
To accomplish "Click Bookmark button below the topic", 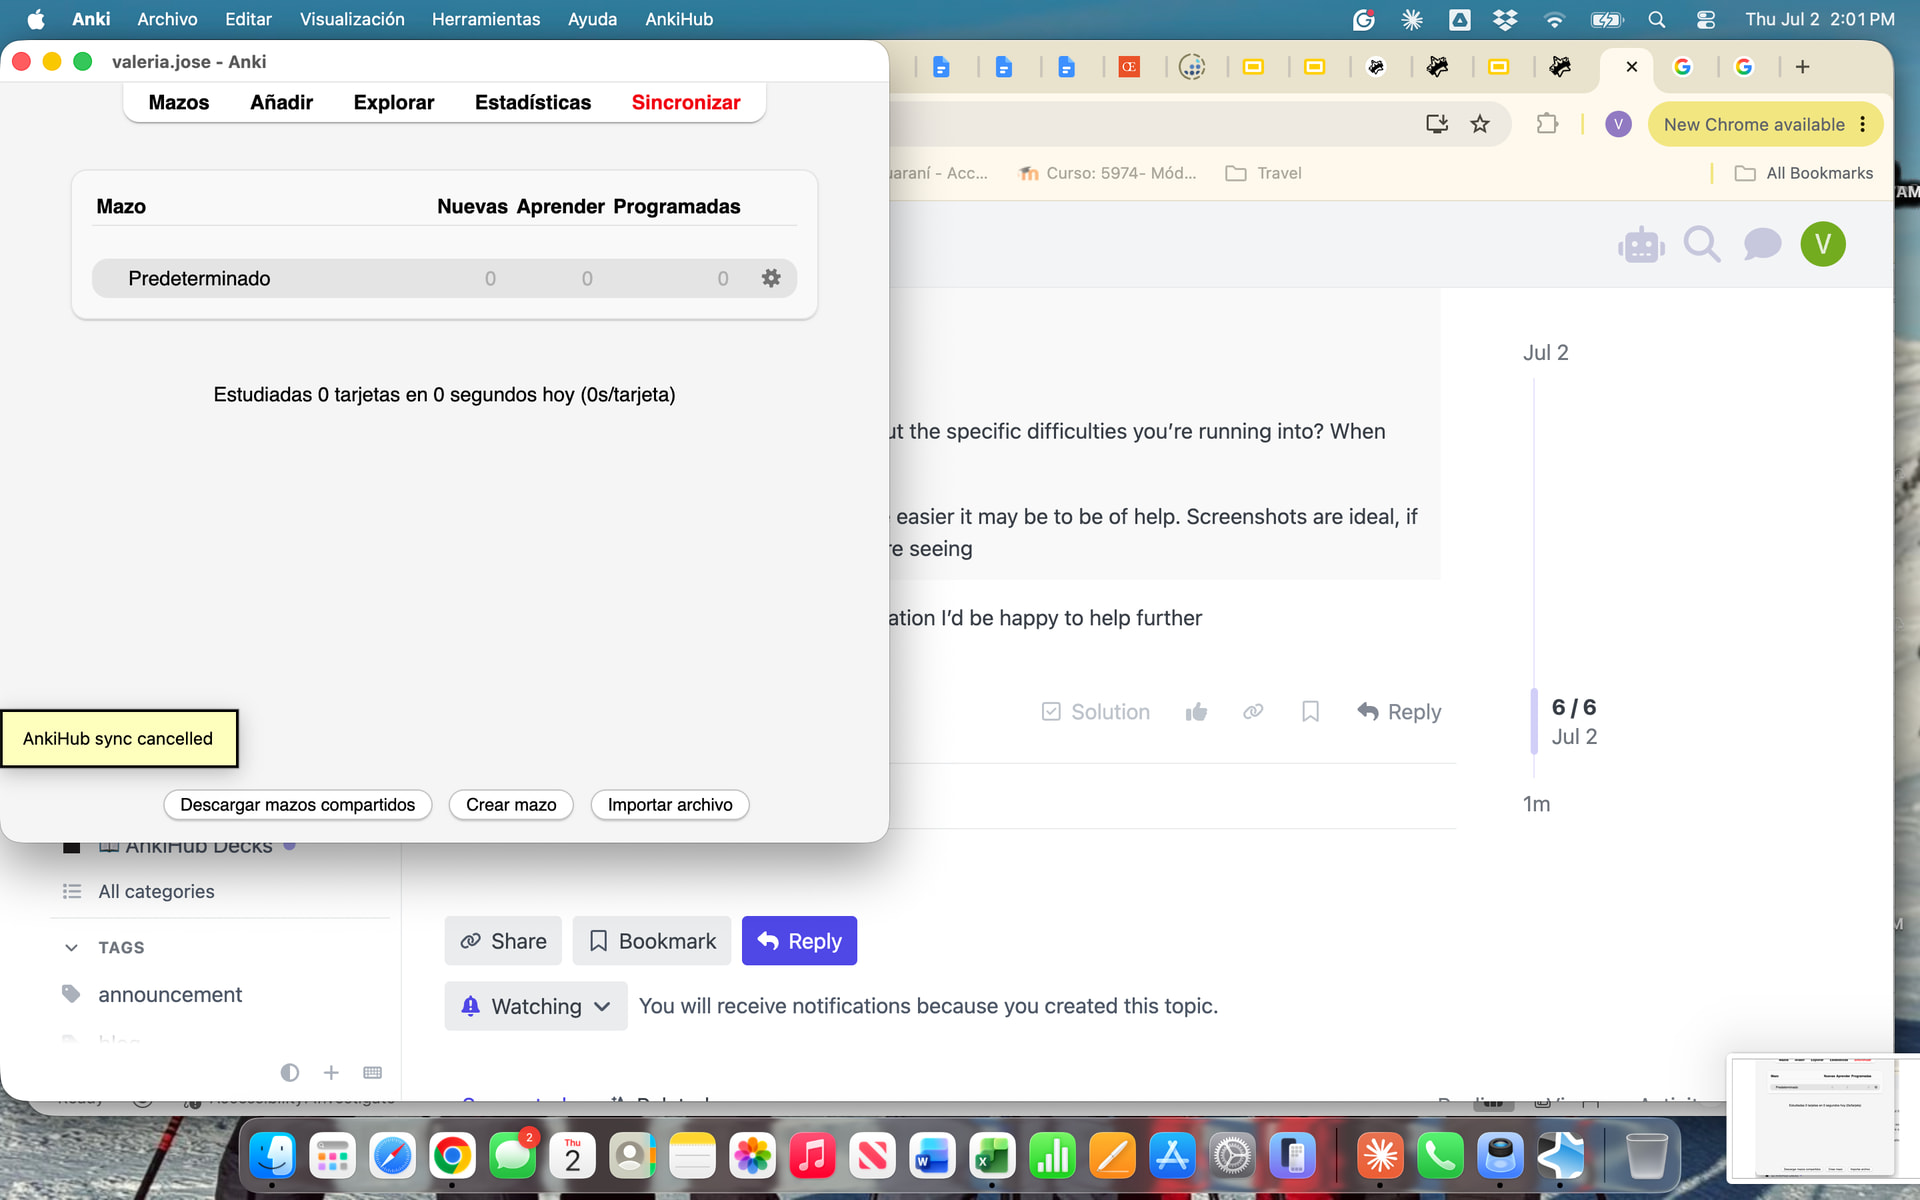I will click(652, 941).
